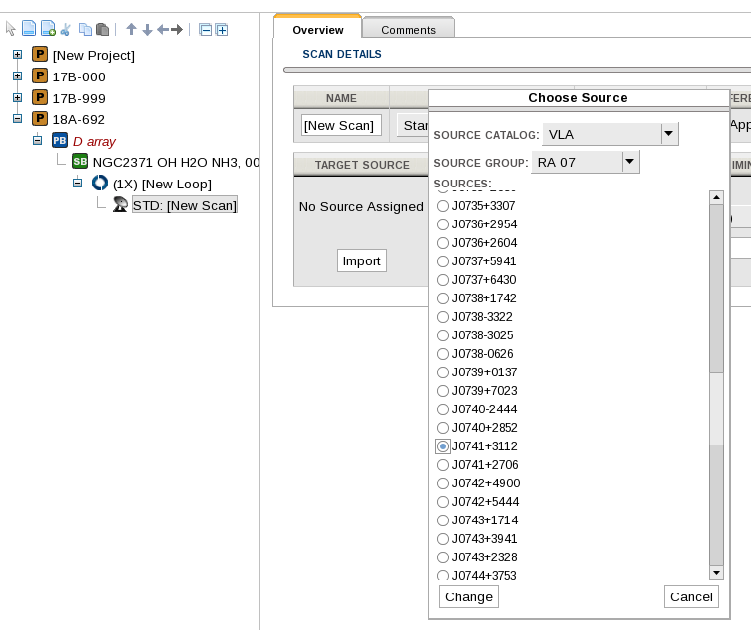Click the cut scissors icon in toolbar
Viewport: 751px width, 630px height.
click(66, 30)
